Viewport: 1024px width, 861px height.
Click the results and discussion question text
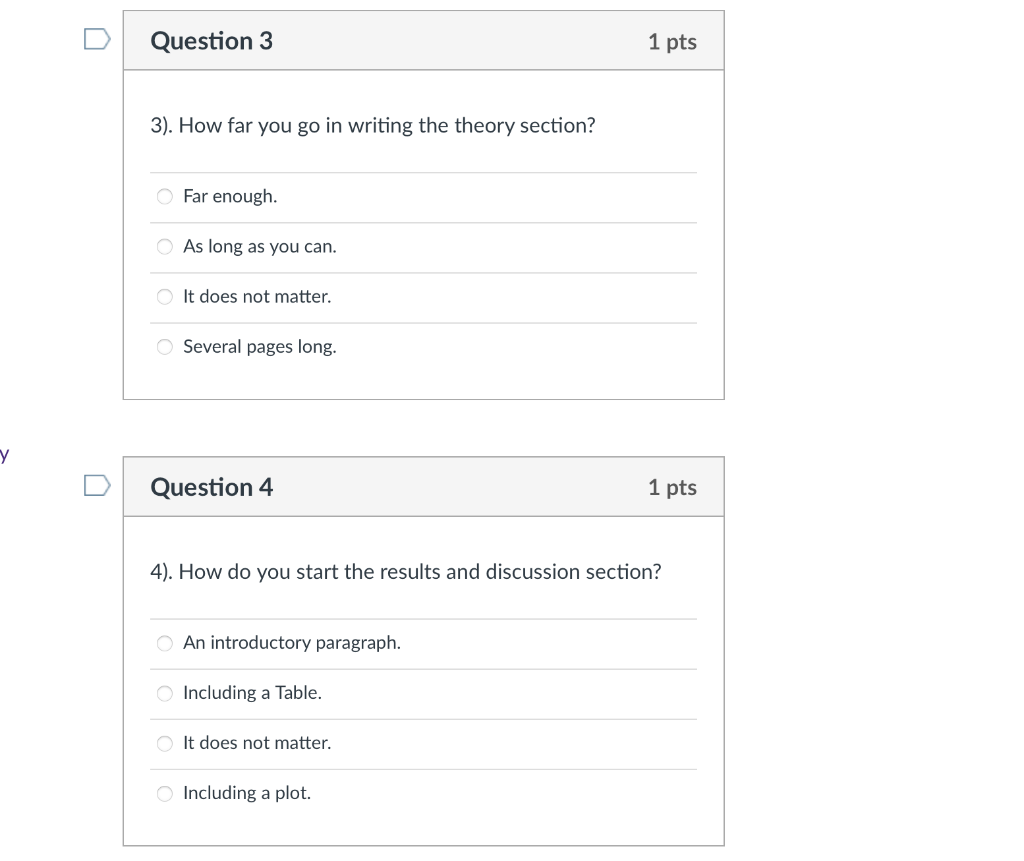405,572
